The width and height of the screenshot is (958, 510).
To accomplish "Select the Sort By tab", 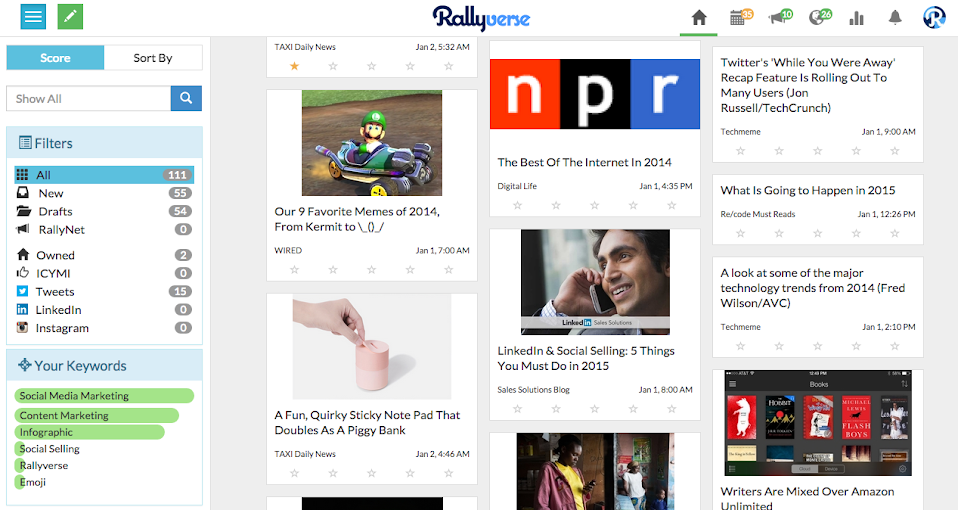I will click(x=153, y=58).
